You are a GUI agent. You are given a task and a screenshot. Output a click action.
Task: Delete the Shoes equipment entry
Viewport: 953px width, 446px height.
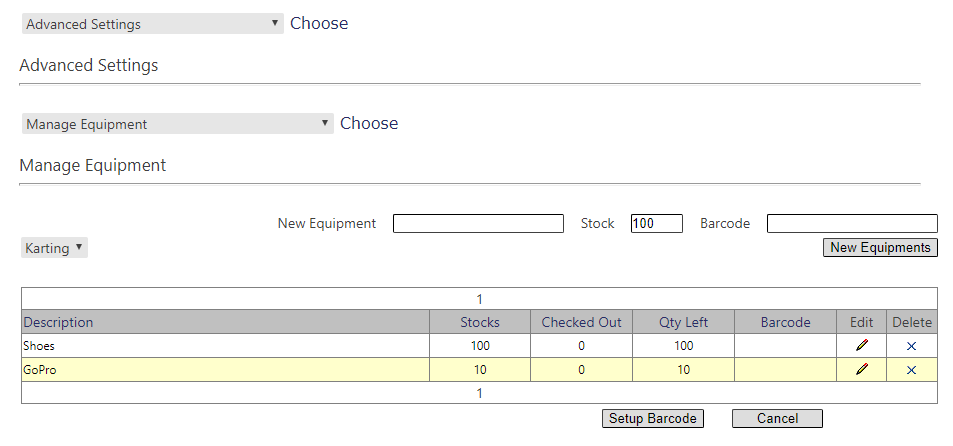click(911, 345)
